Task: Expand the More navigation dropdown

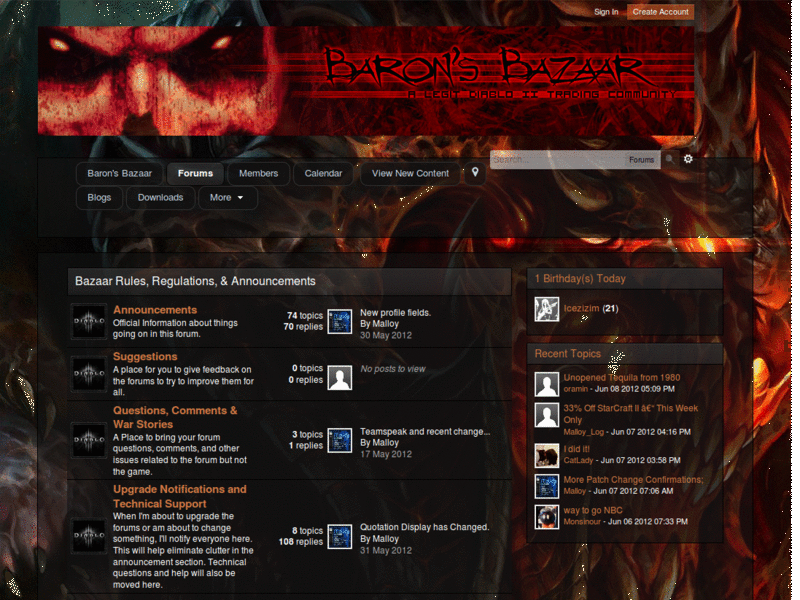Action: 227,197
